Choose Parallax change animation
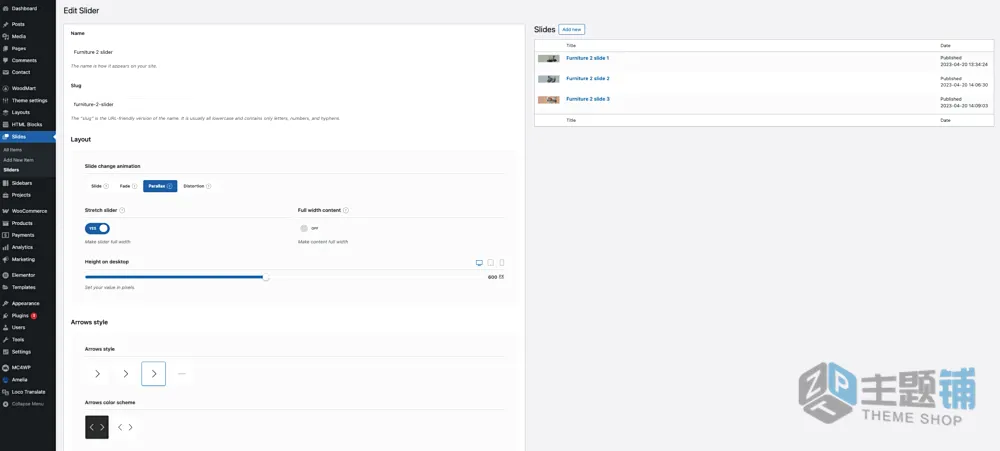Screen dimensions: 1000x451 pyautogui.click(x=160, y=186)
